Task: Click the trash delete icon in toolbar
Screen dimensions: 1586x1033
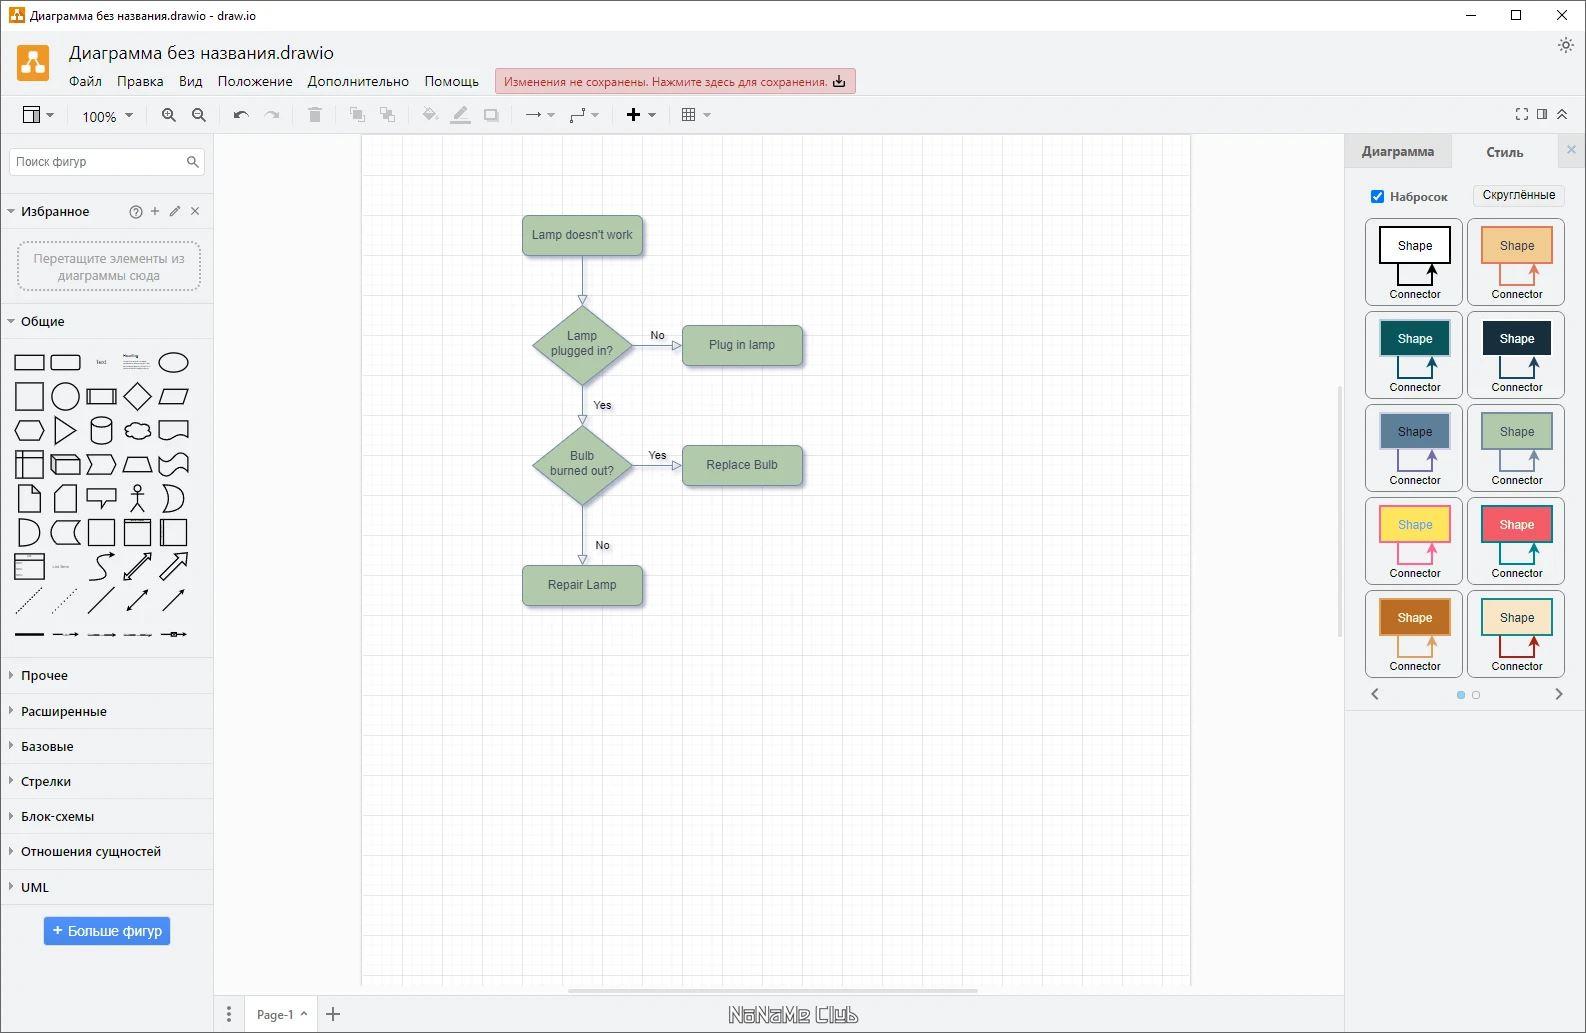Action: pos(315,115)
